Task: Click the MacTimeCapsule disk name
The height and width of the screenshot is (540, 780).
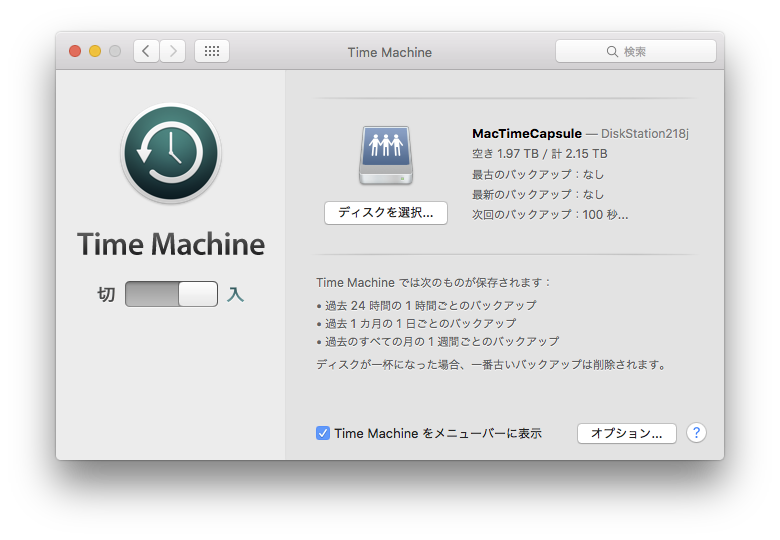Action: click(x=527, y=134)
